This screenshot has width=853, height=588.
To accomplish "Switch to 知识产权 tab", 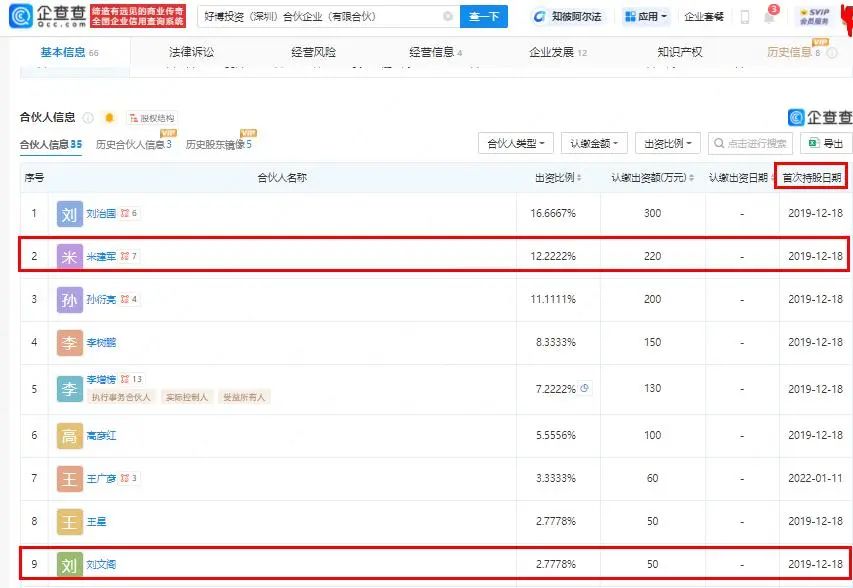I will (x=679, y=52).
